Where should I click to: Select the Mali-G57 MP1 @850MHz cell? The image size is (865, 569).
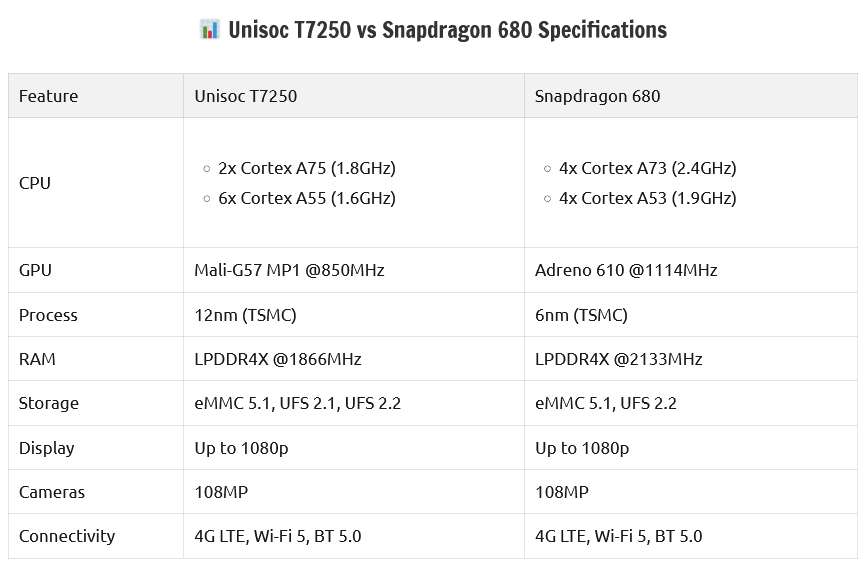pos(289,270)
